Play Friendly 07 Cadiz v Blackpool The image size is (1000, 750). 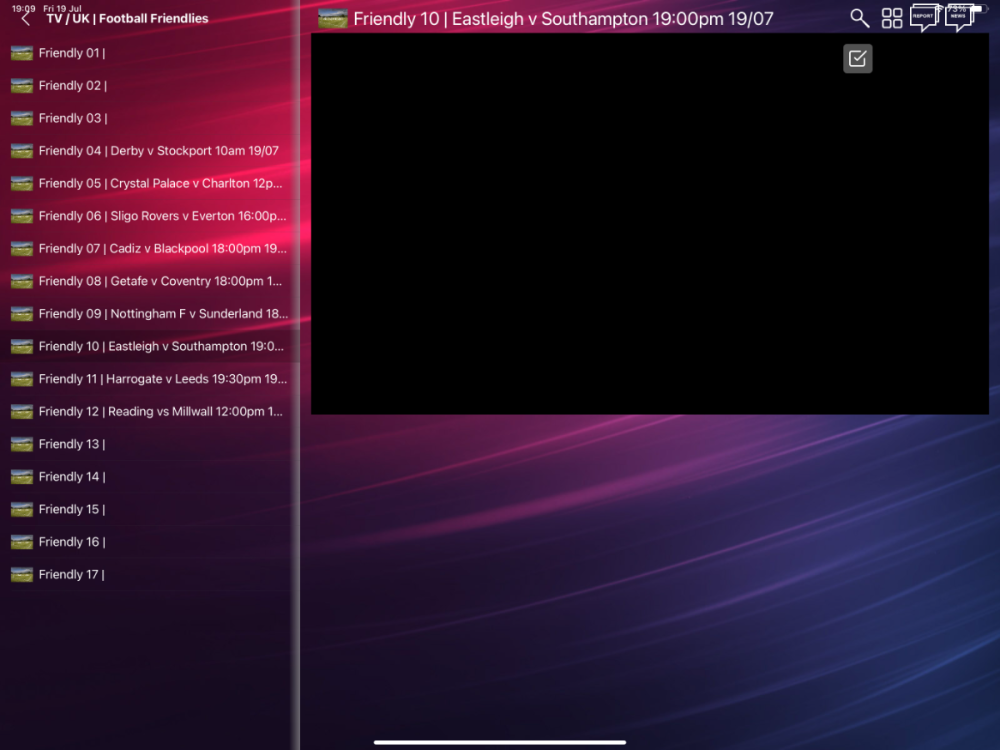(162, 249)
